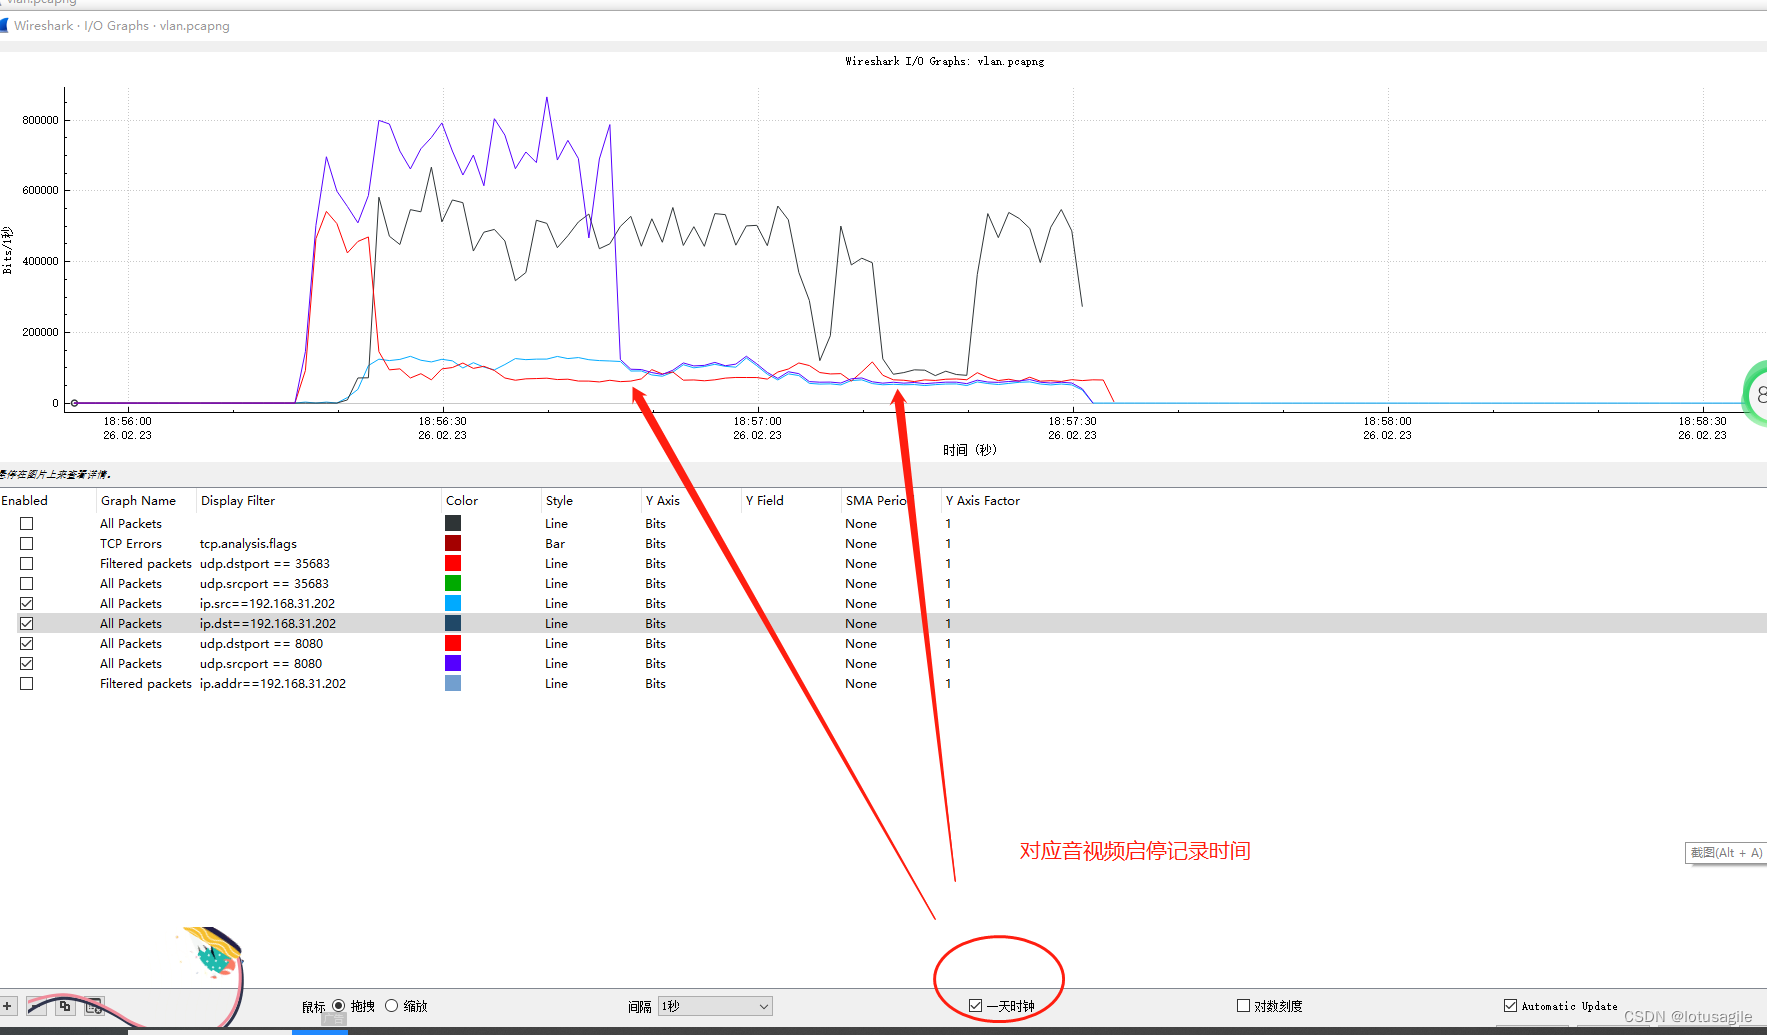Screen dimensions: 1767x1035
Task: Enable the first All Packets graph checkbox
Action: click(x=27, y=523)
